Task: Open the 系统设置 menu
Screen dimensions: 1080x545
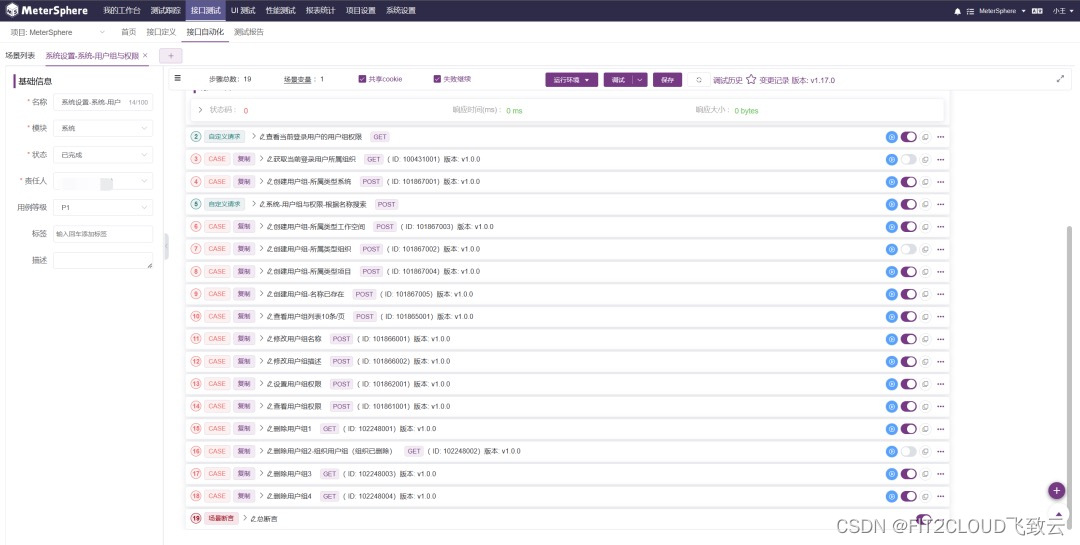Action: [401, 11]
